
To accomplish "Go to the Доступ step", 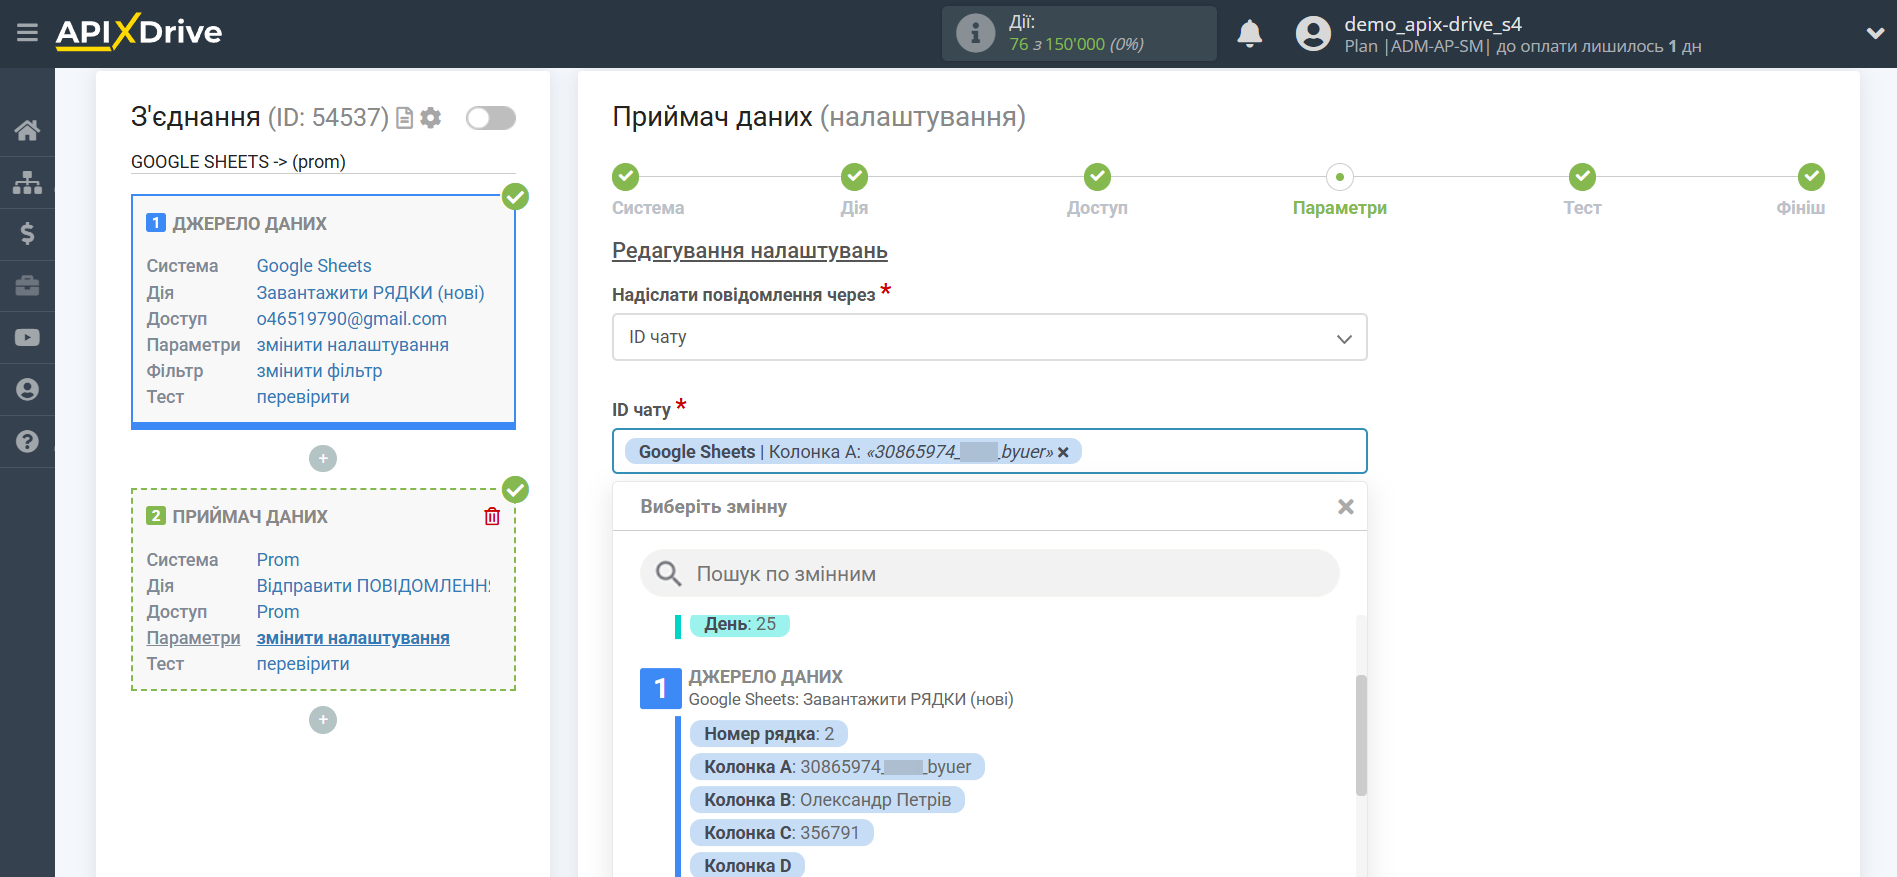I will click(1097, 177).
